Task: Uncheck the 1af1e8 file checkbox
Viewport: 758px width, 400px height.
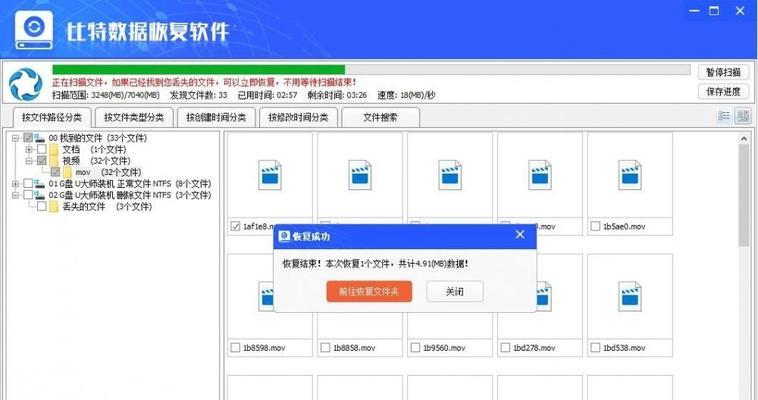Action: (x=235, y=226)
